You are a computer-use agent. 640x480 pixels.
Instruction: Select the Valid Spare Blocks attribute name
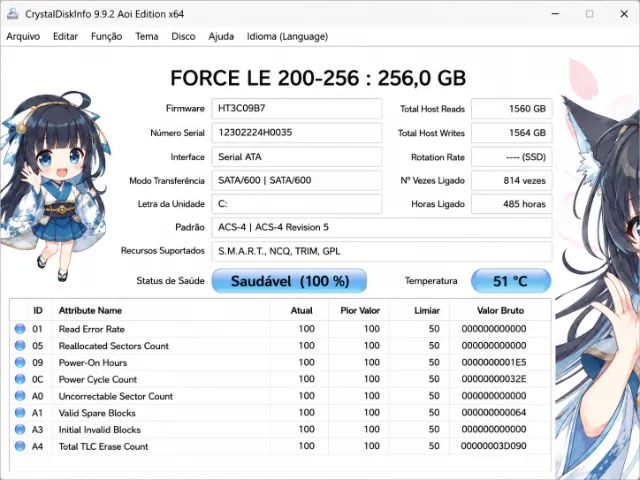coord(97,413)
